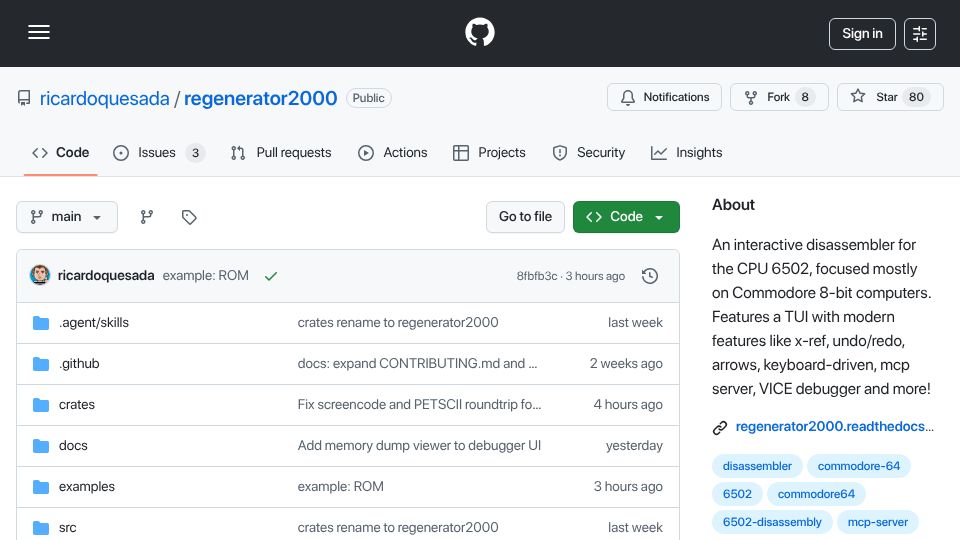960x540 pixels.
Task: Open the .agent/skills row 'crates rename to regenerator2000' commit
Action: [x=398, y=323]
